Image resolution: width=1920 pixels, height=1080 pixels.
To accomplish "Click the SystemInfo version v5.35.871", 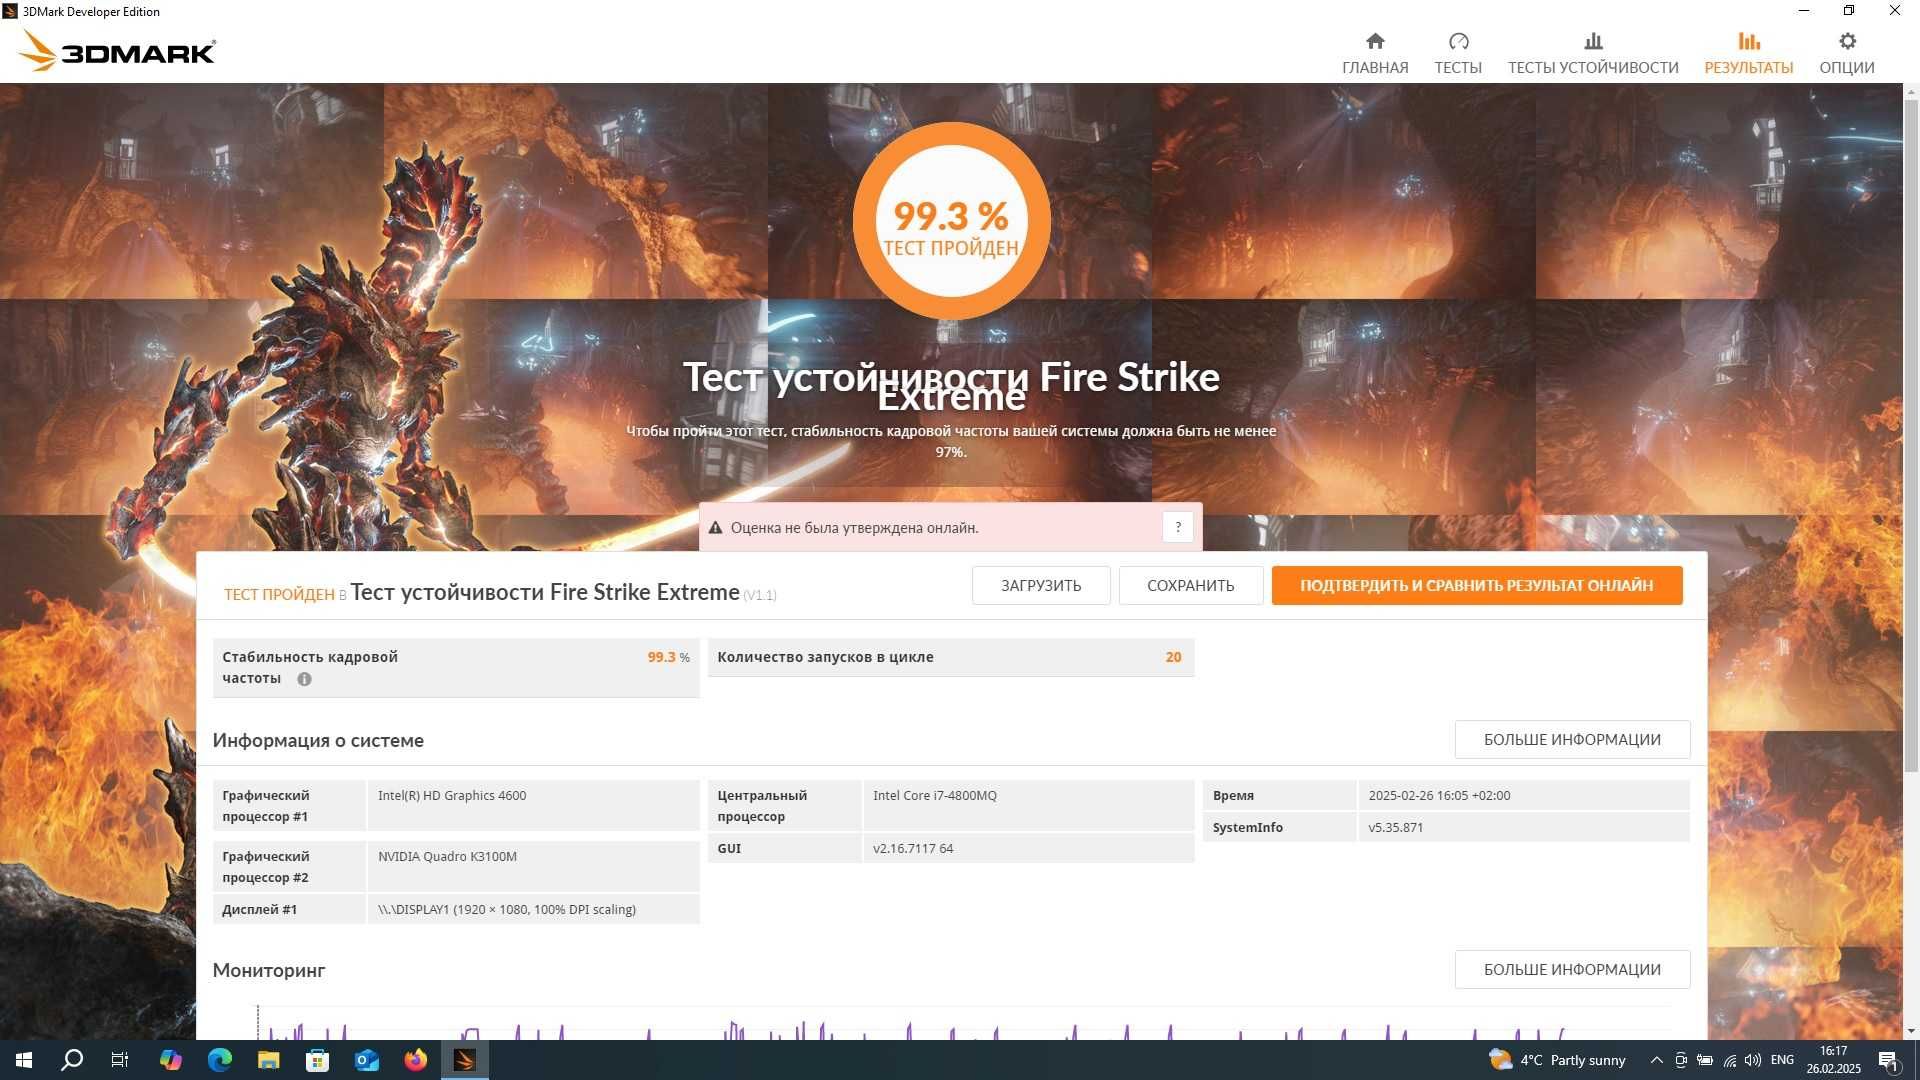I will click(1395, 828).
